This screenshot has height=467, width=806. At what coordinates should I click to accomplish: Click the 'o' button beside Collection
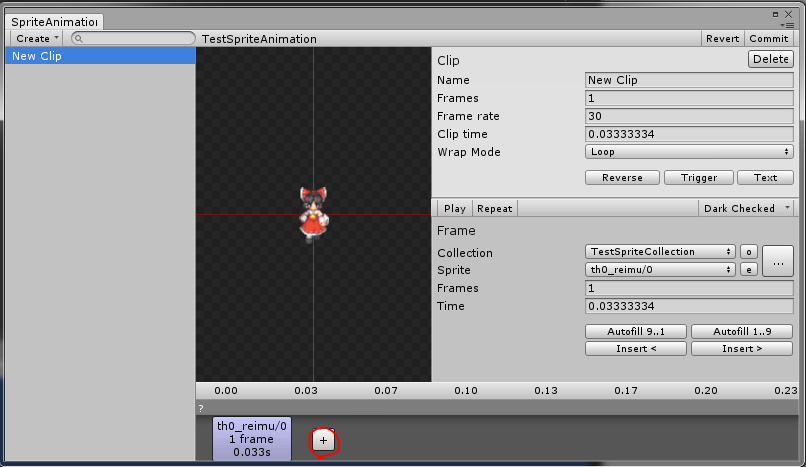click(748, 252)
